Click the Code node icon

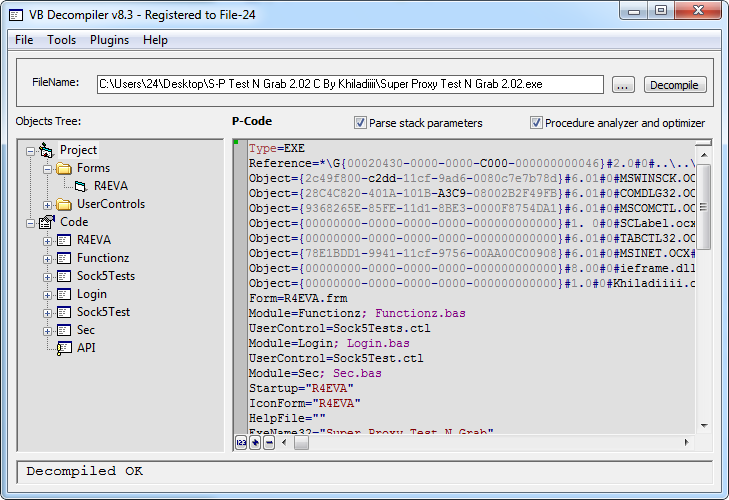[x=46, y=222]
